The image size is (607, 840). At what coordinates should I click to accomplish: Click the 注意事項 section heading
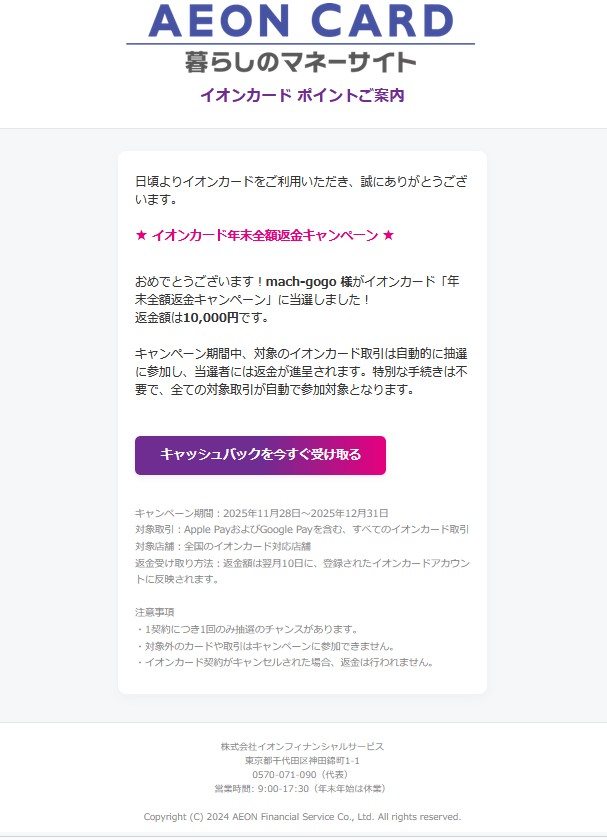154,612
